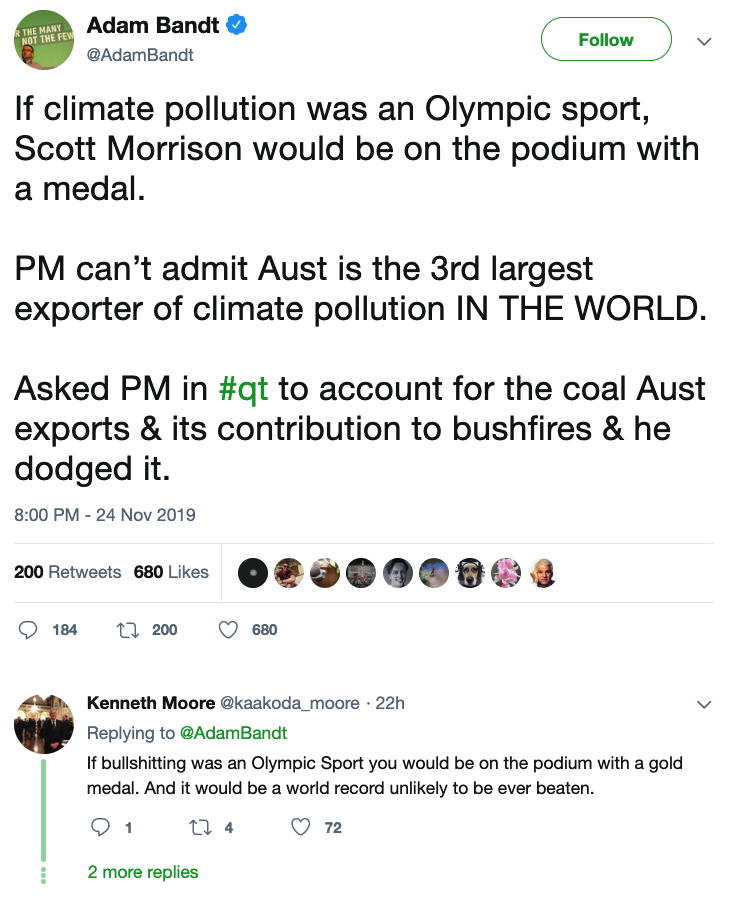The width and height of the screenshot is (735, 898).
Task: Open the tweet timestamp 24 Nov 2019
Action: click(105, 515)
